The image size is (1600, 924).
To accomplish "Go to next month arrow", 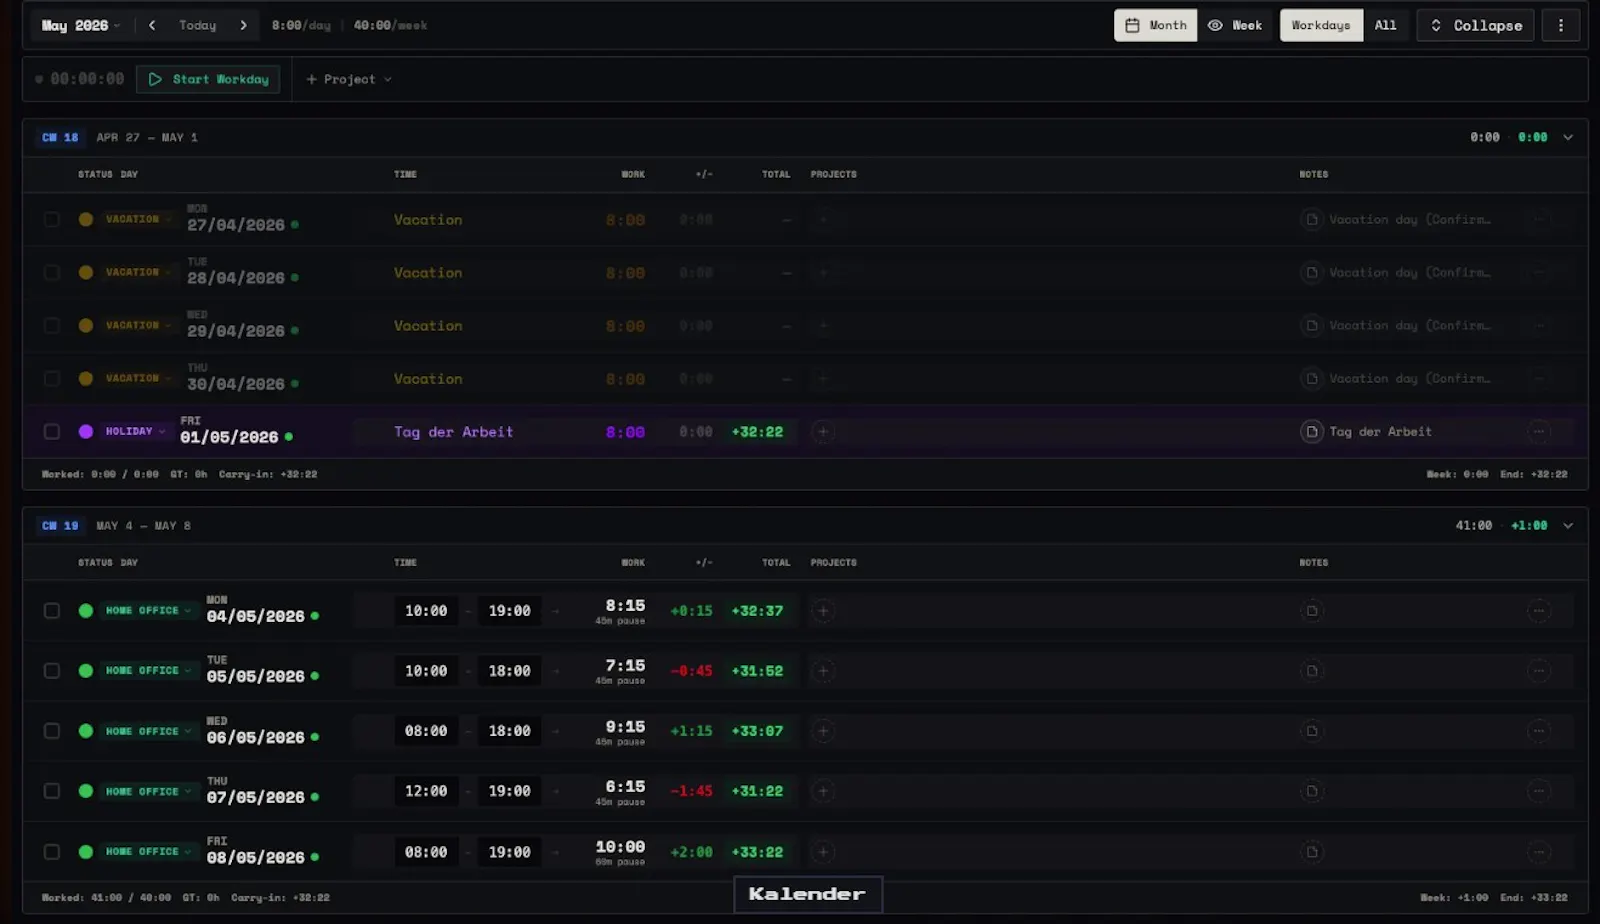I will (x=243, y=25).
